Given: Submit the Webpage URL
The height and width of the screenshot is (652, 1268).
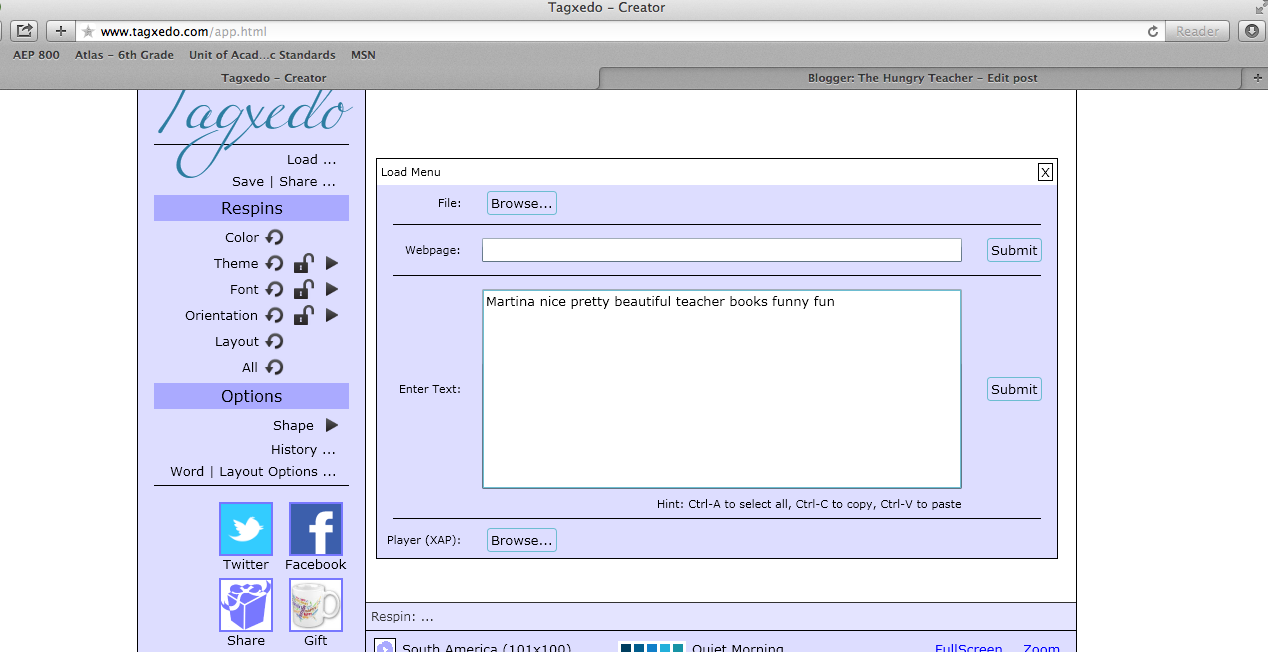Looking at the screenshot, I should click(x=1014, y=250).
